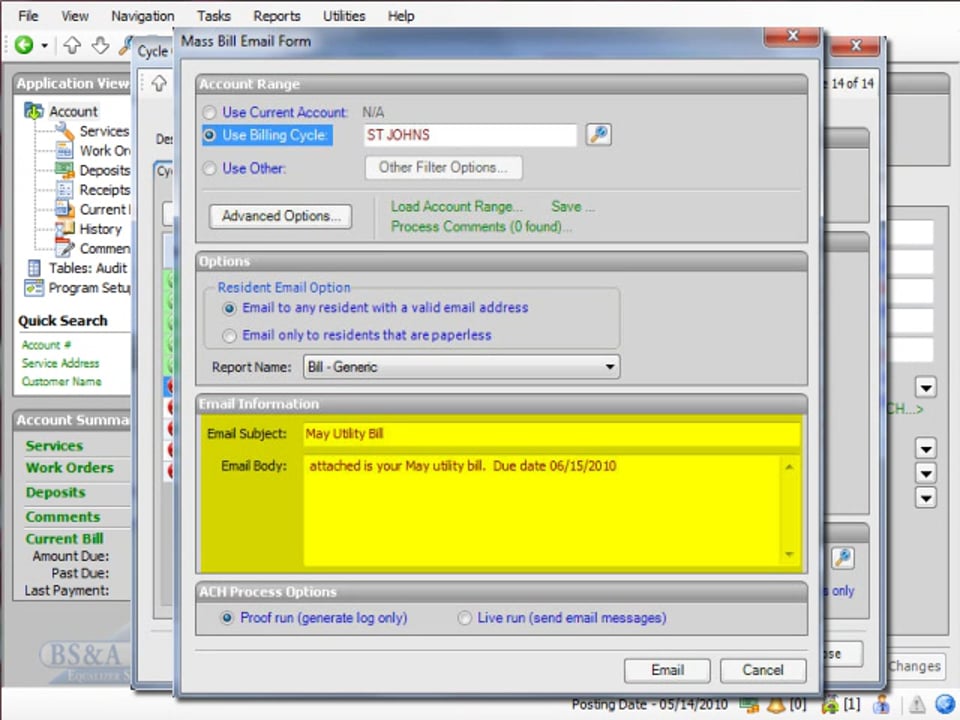Click the globe icon in status bar
This screenshot has height=720, width=960.
coord(945,705)
